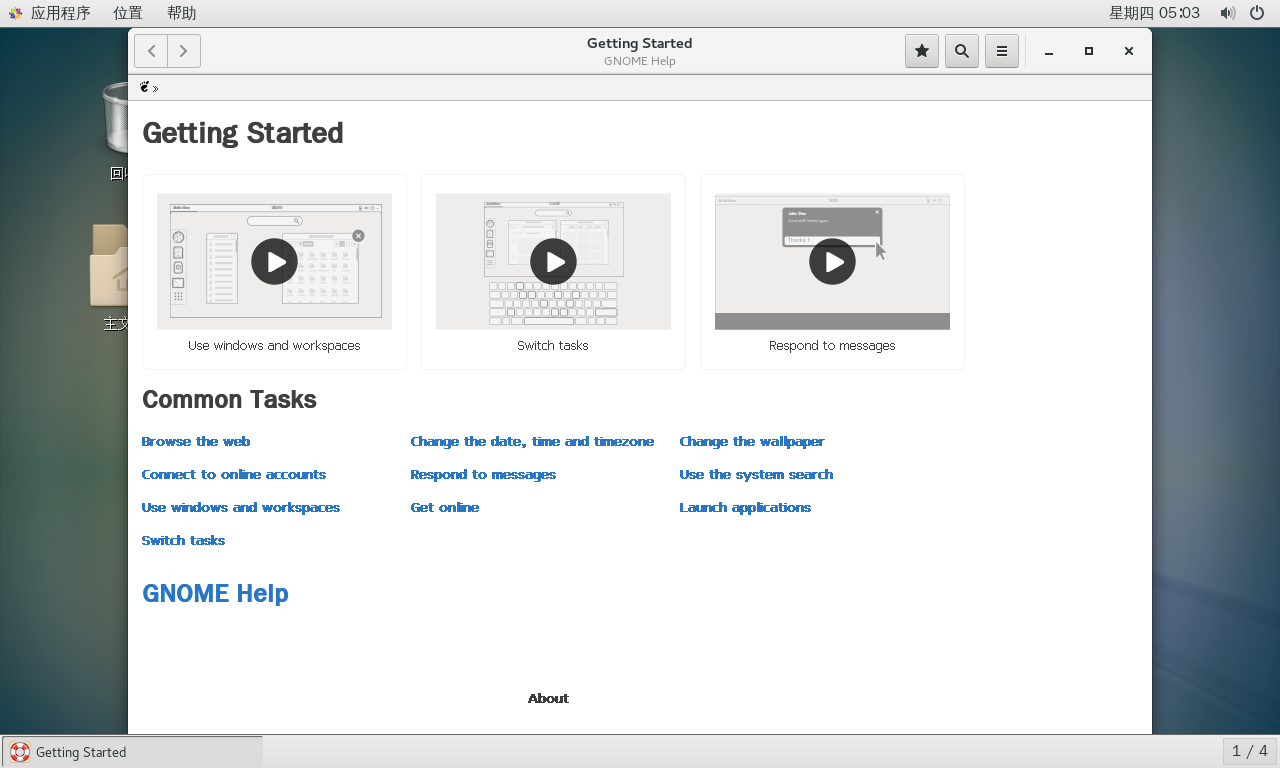
Task: Open Change the date, time and timezone
Action: 532,441
